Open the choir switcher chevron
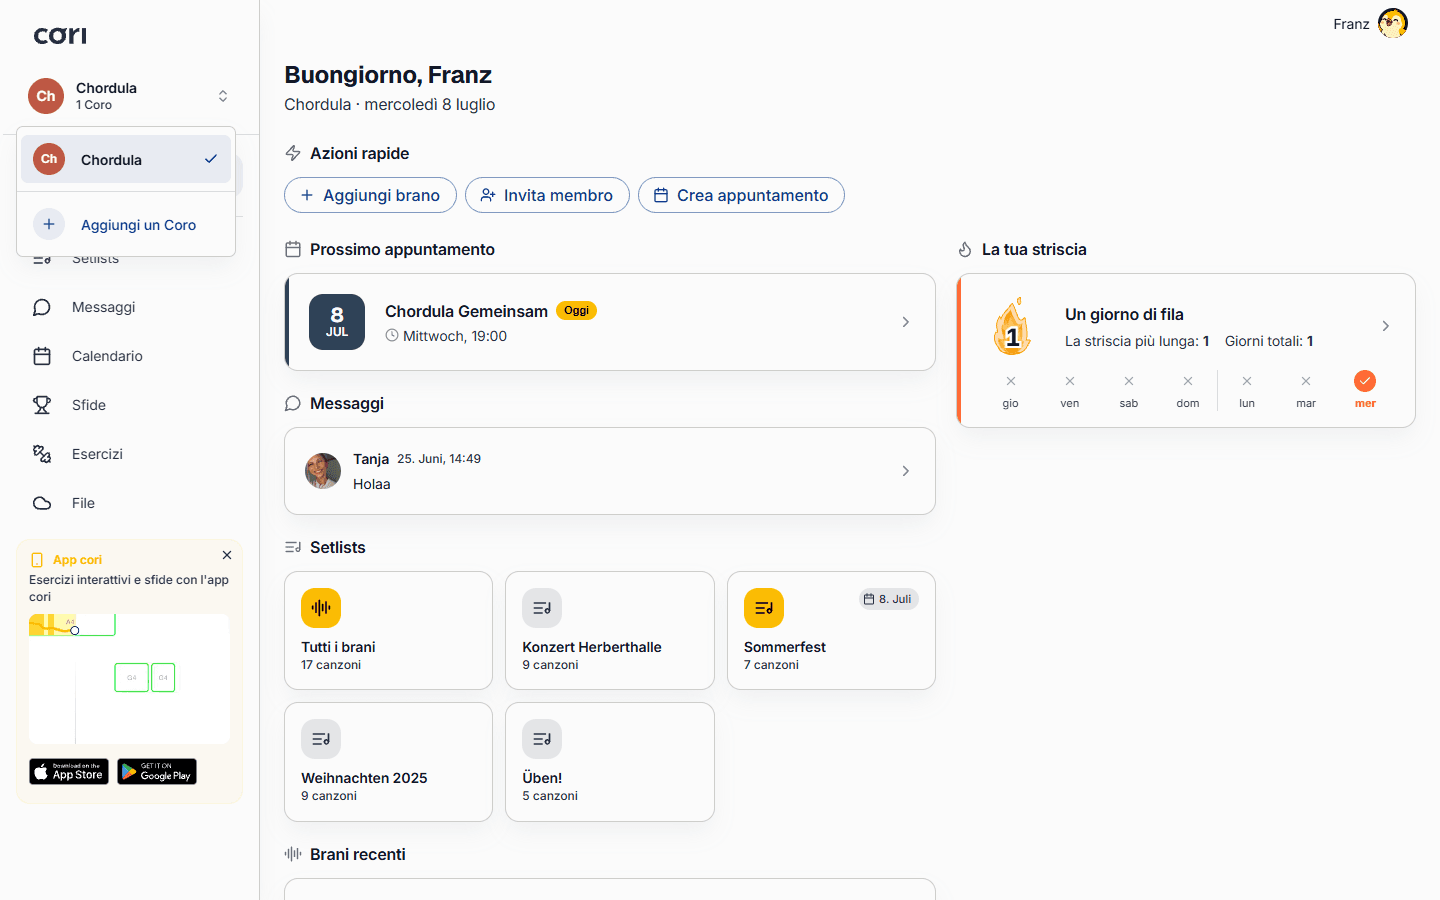Viewport: 1440px width, 900px height. pyautogui.click(x=223, y=96)
